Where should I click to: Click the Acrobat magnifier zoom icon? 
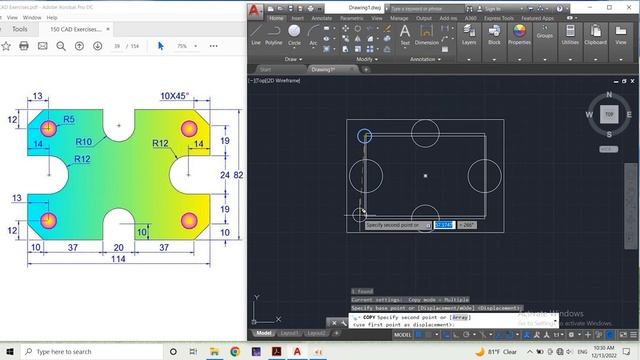click(x=61, y=46)
